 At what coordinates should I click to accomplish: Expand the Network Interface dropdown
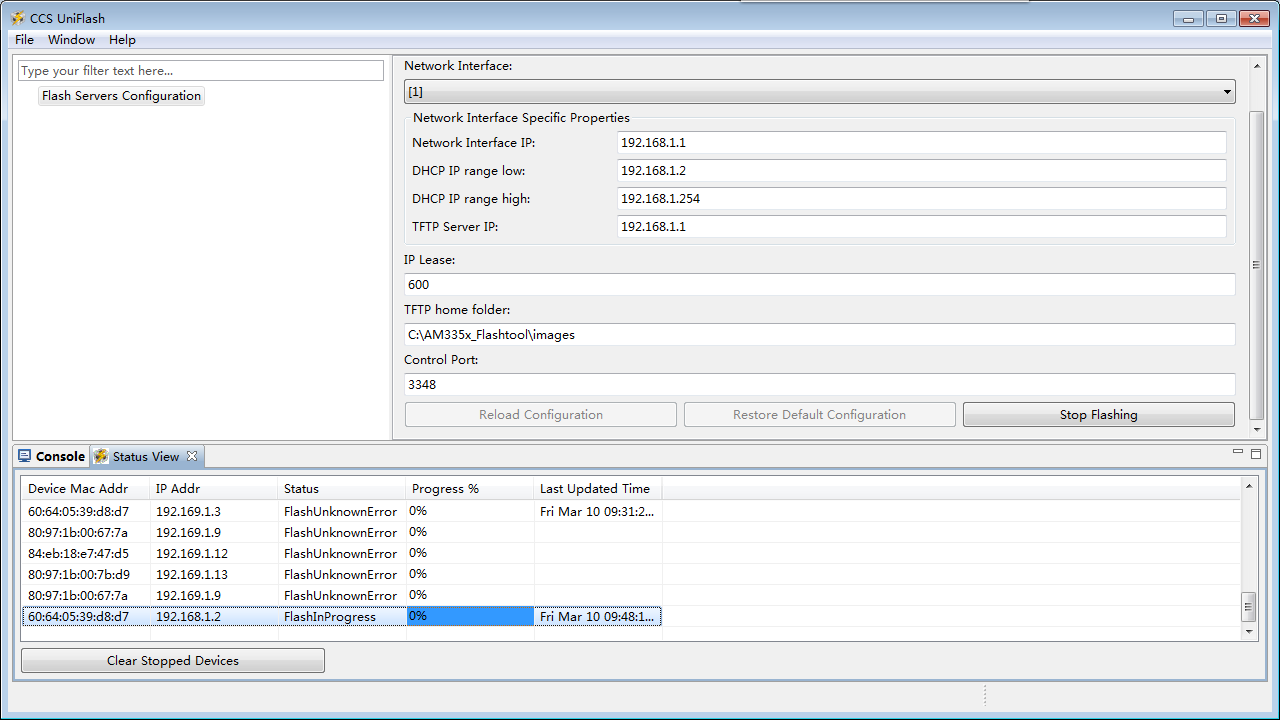point(820,92)
